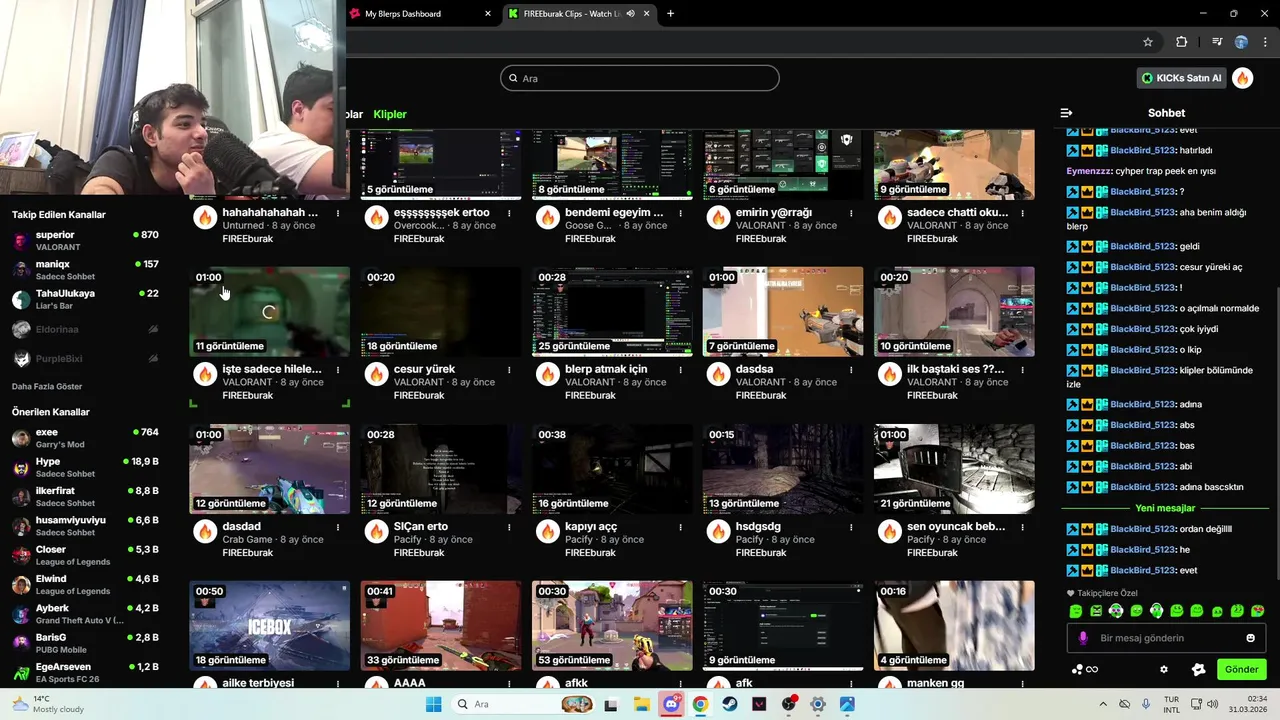Open options menu for 'hsdgsdg' clip

coord(851,526)
